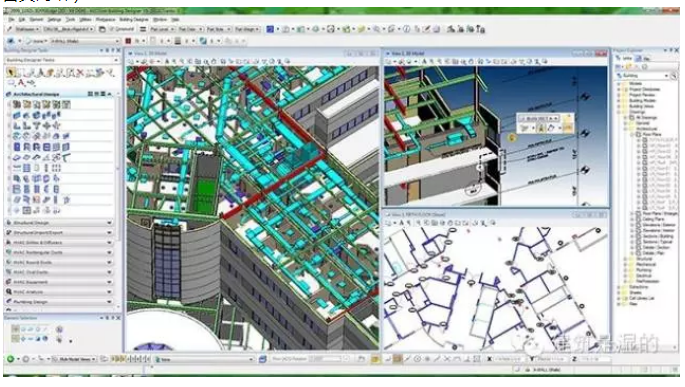Open the Building Designer Tasks dropdown
Image resolution: width=685 pixels, height=387 pixels.
tap(62, 60)
